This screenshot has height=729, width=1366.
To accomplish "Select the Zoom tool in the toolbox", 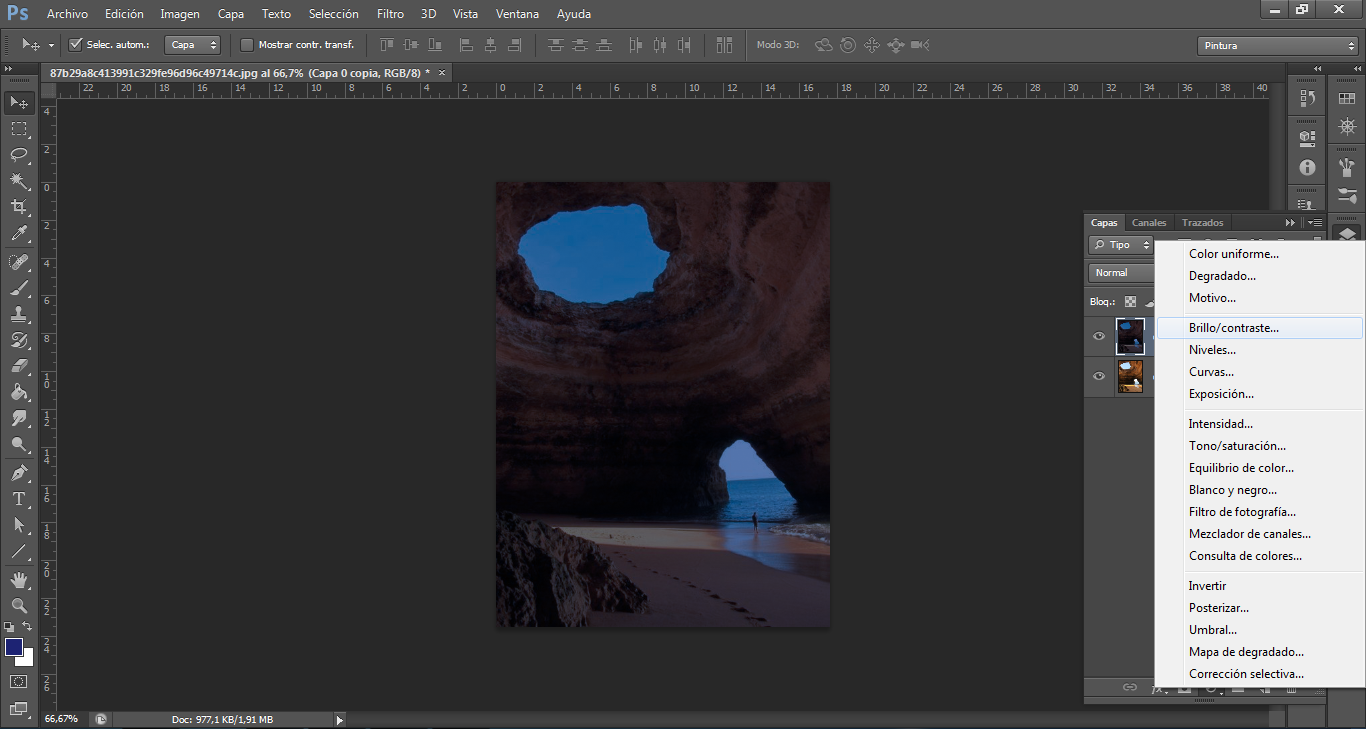I will [19, 606].
